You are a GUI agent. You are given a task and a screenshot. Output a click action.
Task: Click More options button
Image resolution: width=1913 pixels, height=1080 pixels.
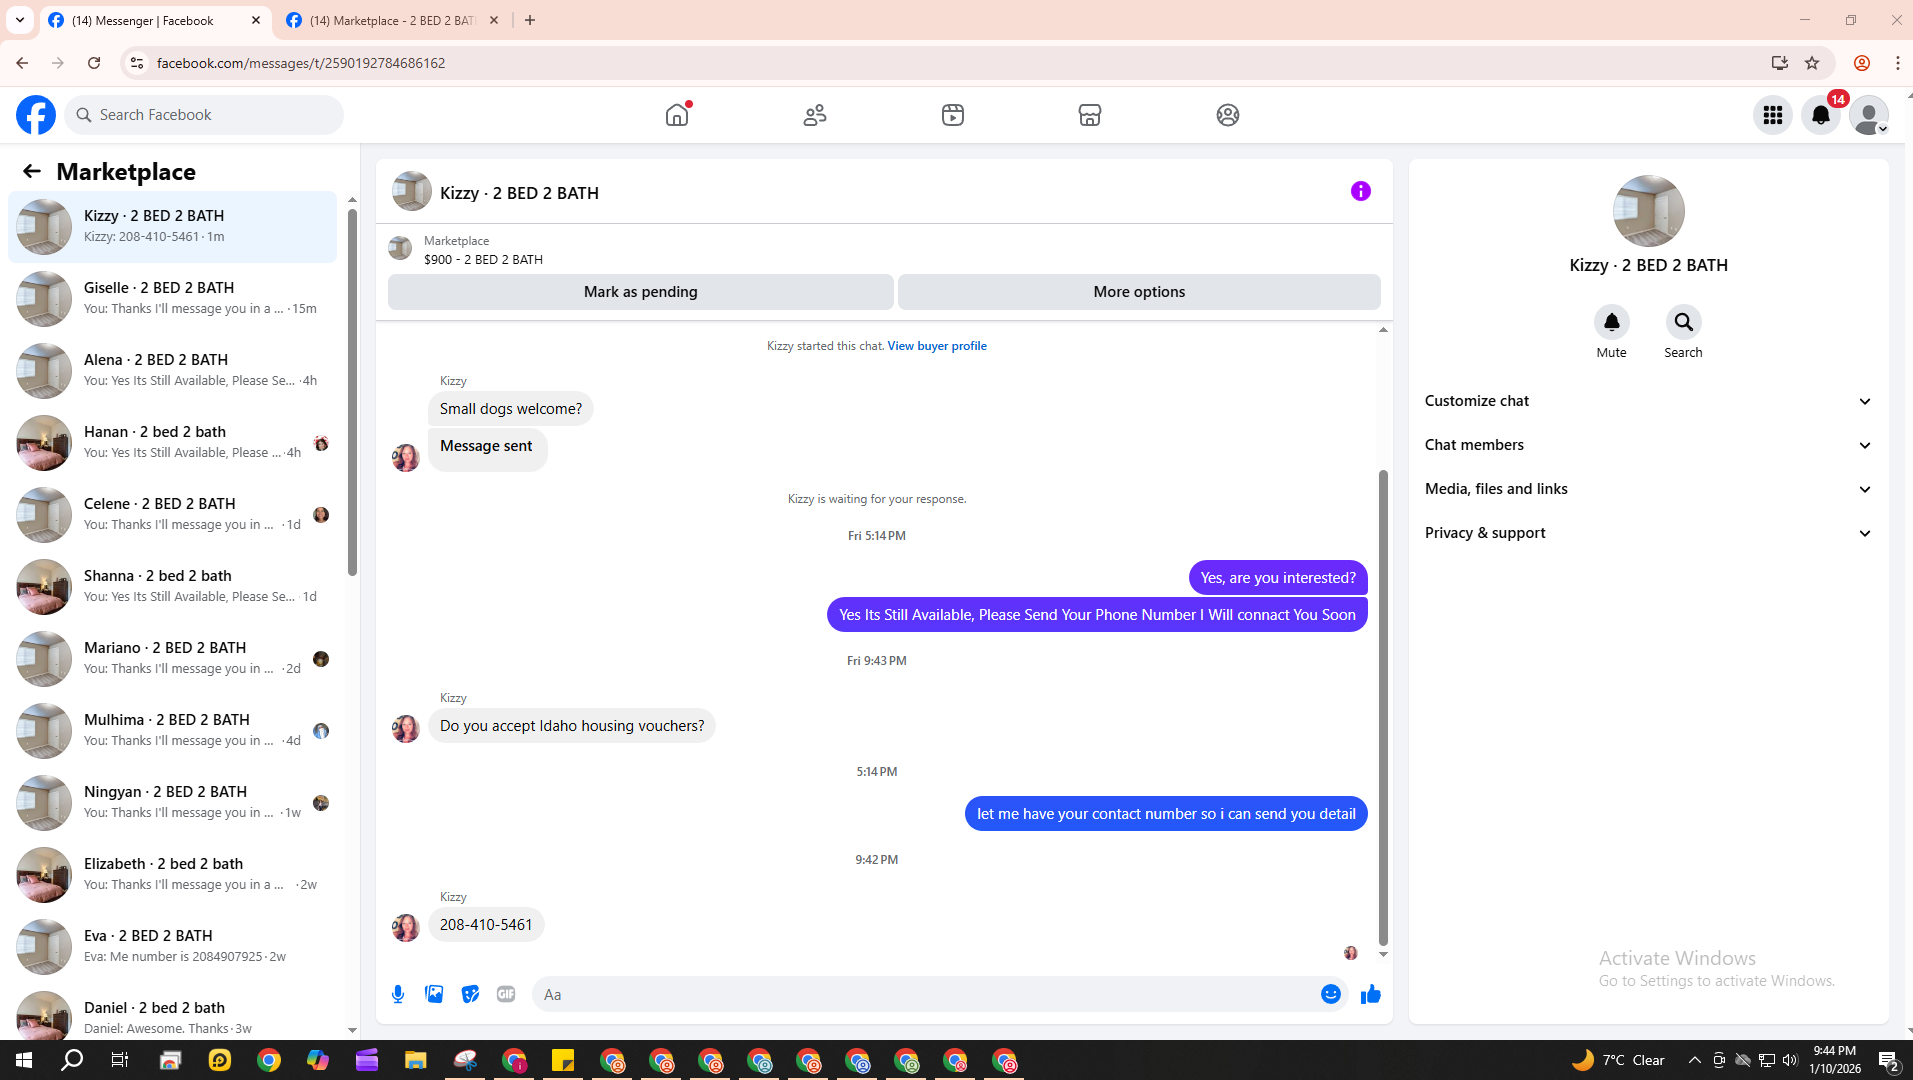pos(1139,292)
